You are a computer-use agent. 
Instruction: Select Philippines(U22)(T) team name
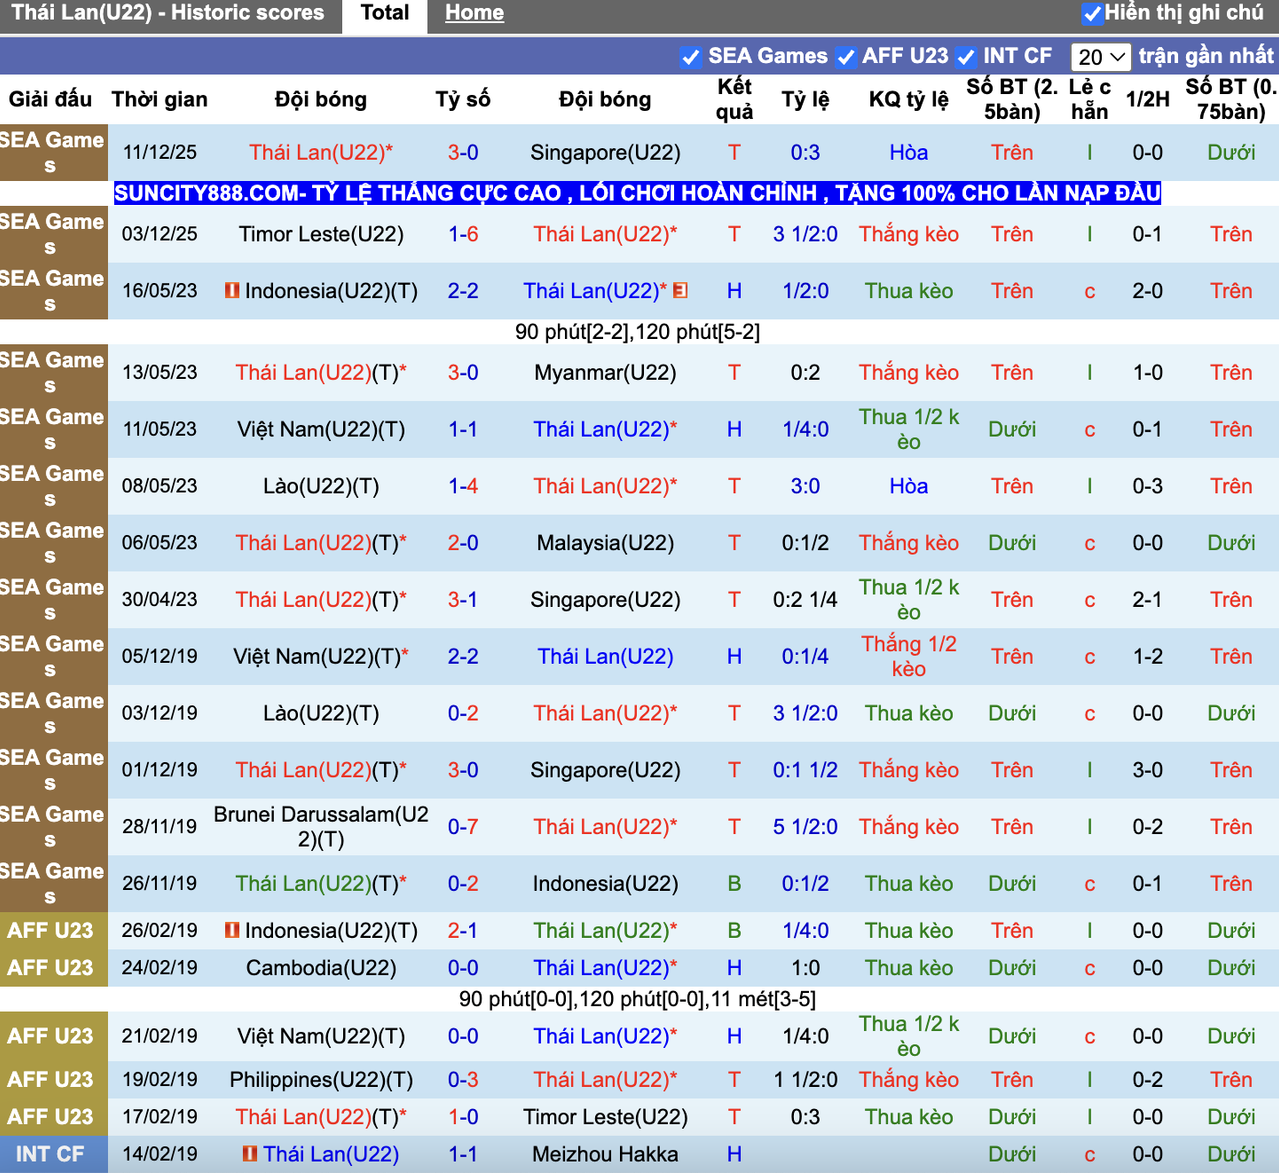[321, 1080]
